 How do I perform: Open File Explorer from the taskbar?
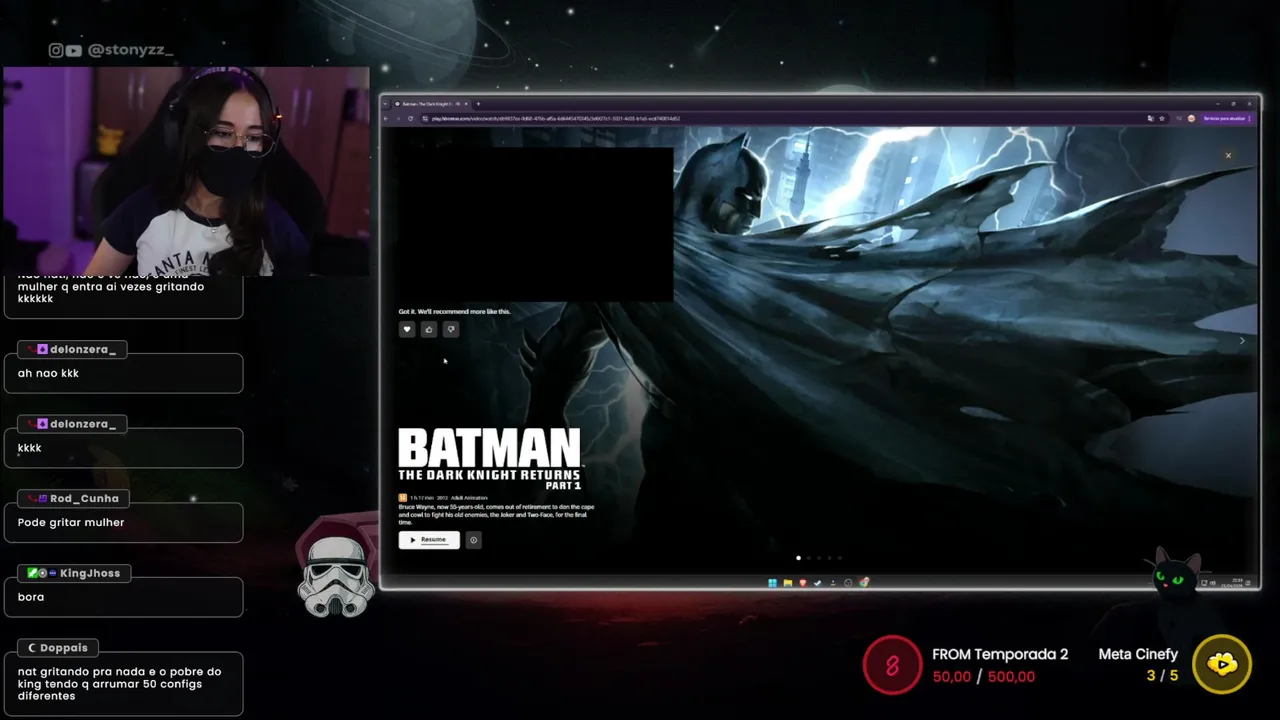pyautogui.click(x=788, y=582)
